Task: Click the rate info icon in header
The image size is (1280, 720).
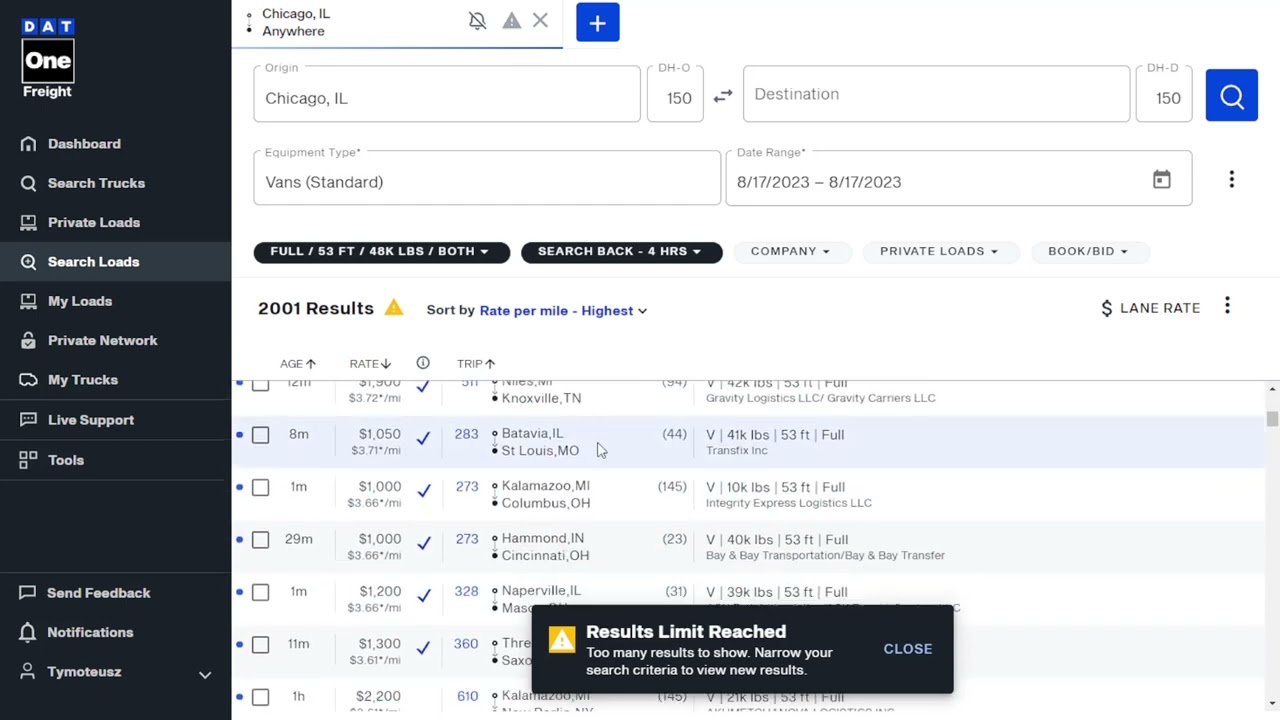Action: coord(423,363)
